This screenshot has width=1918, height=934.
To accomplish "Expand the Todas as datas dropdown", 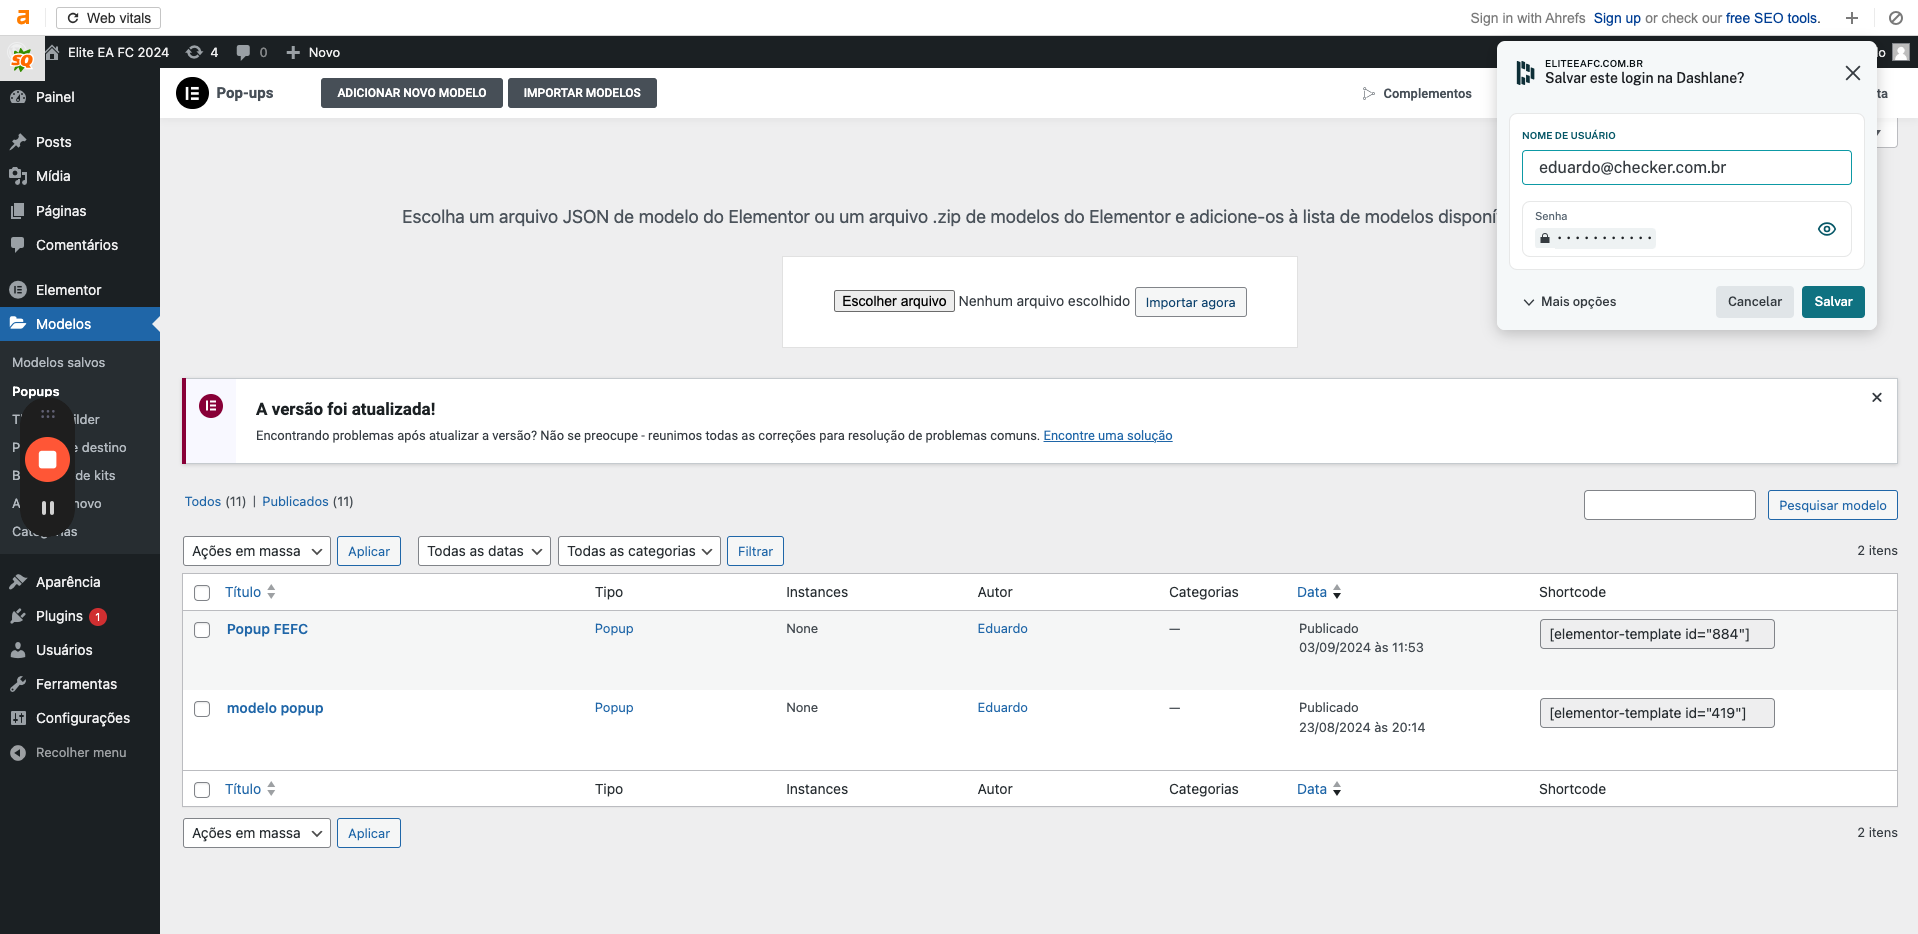I will 484,551.
